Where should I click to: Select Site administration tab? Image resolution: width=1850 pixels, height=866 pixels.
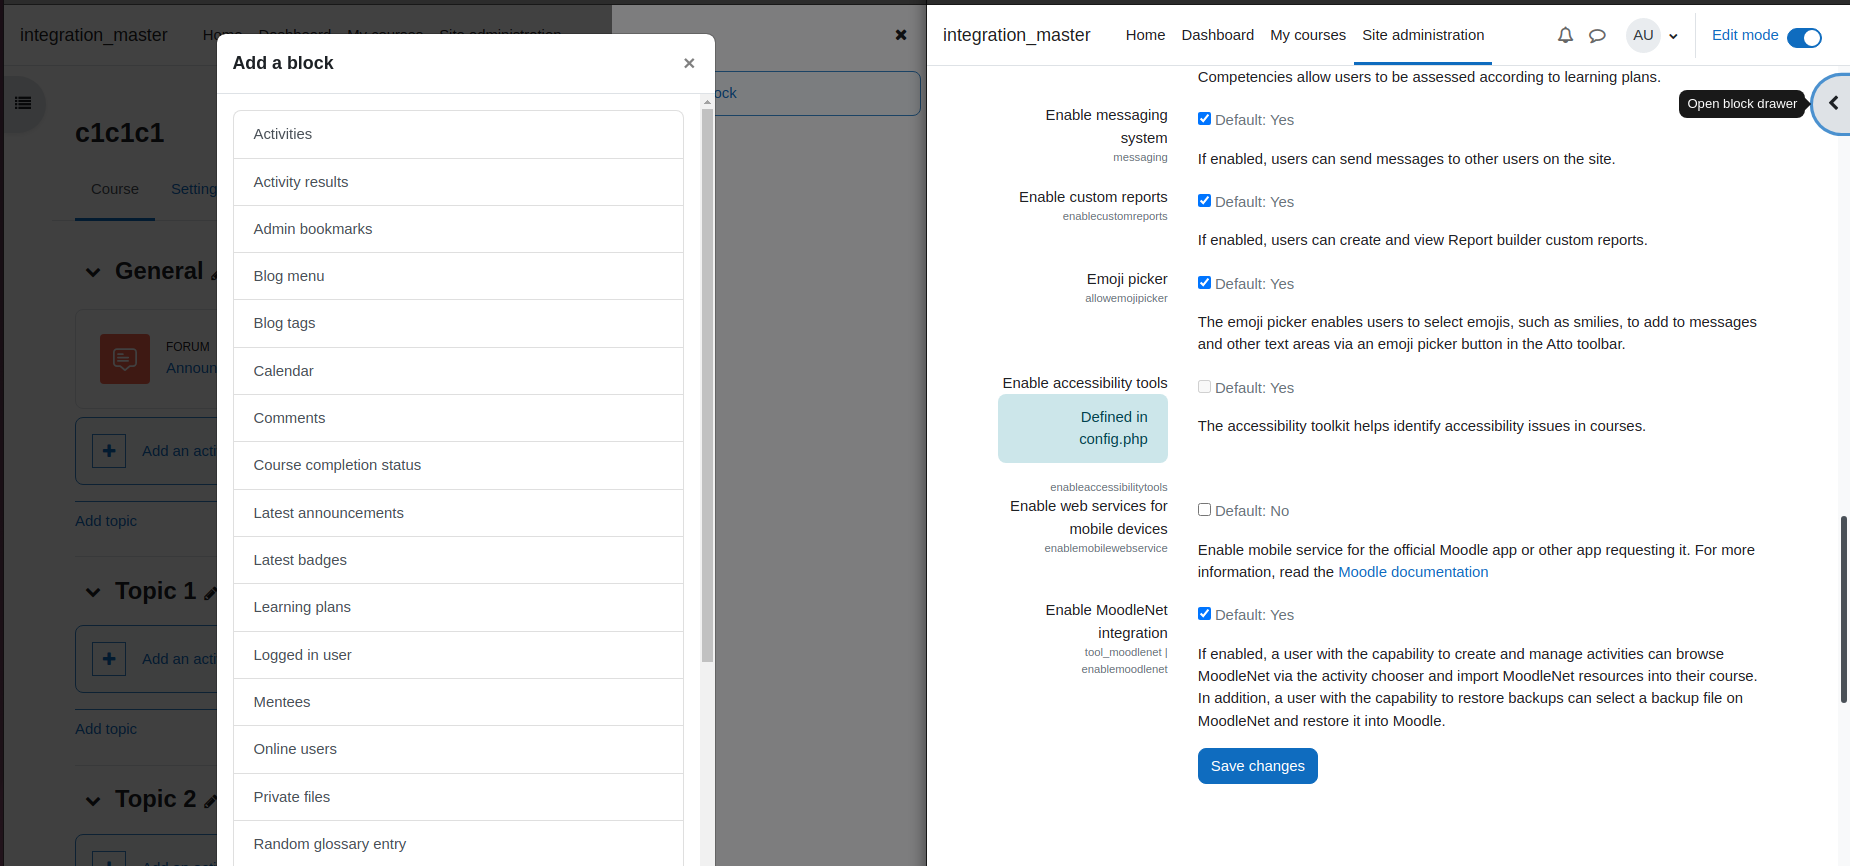click(1423, 35)
